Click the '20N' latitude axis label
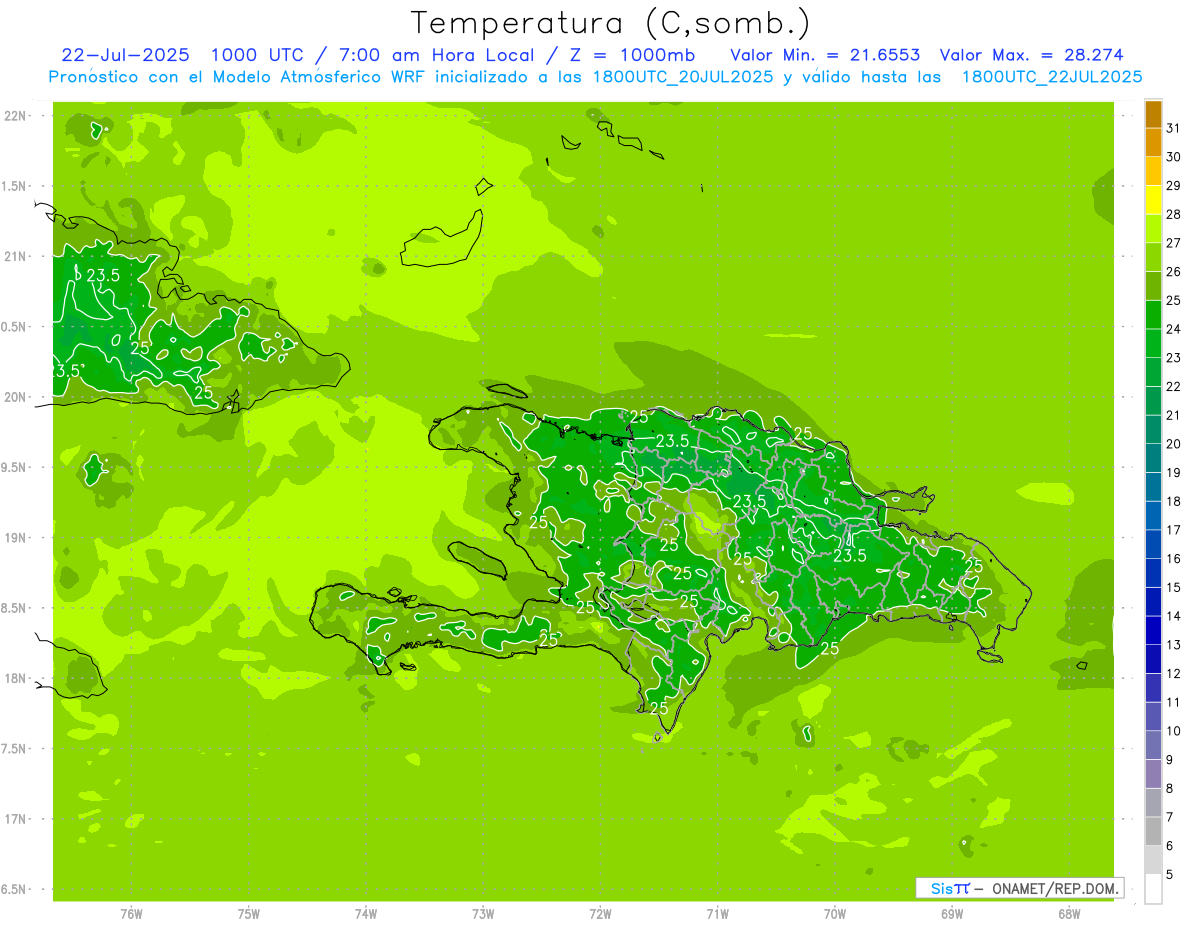This screenshot has width=1200, height=927. [x=15, y=397]
